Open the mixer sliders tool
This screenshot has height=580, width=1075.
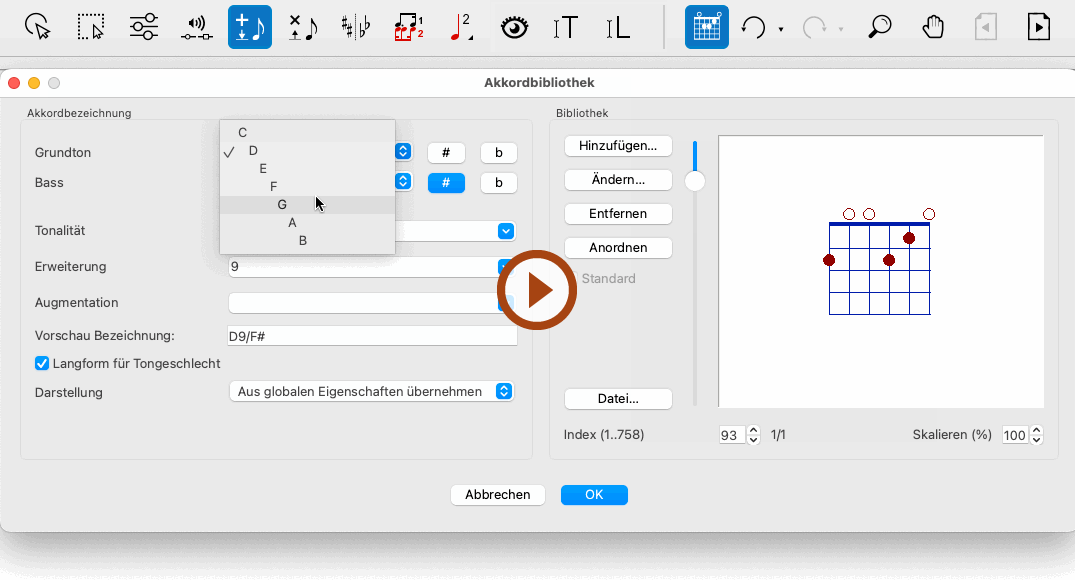coord(144,27)
